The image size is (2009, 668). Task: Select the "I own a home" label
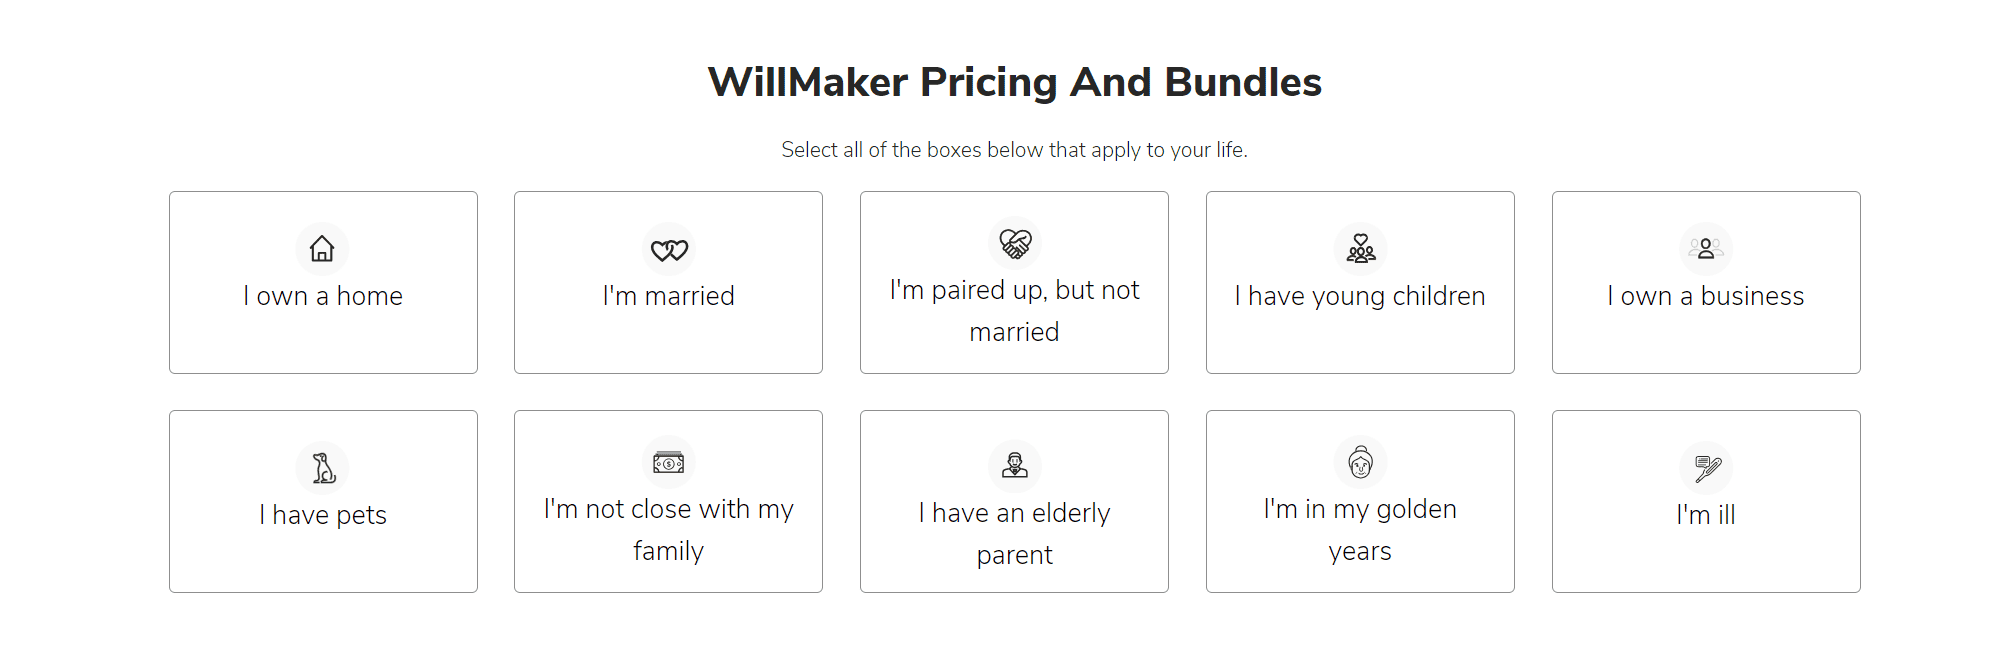(x=323, y=296)
